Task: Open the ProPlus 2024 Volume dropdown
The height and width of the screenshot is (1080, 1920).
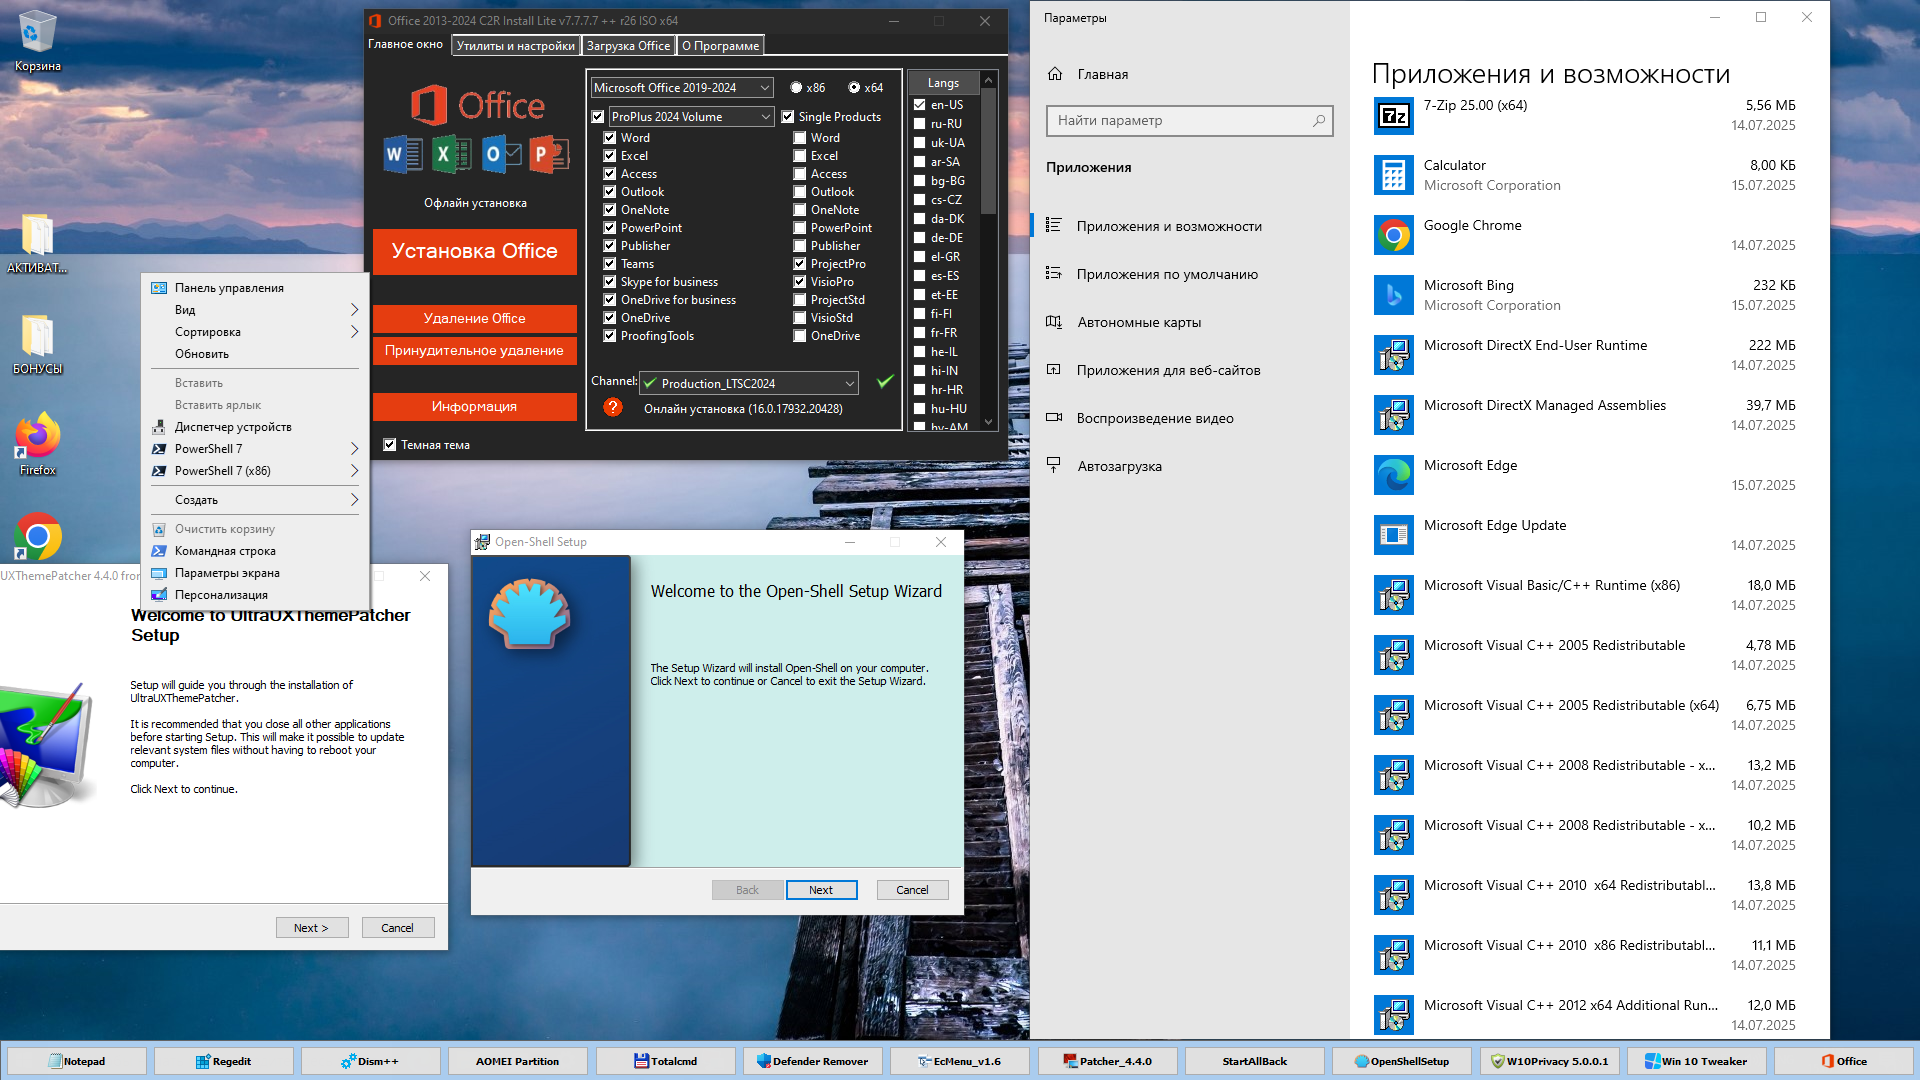Action: (690, 117)
